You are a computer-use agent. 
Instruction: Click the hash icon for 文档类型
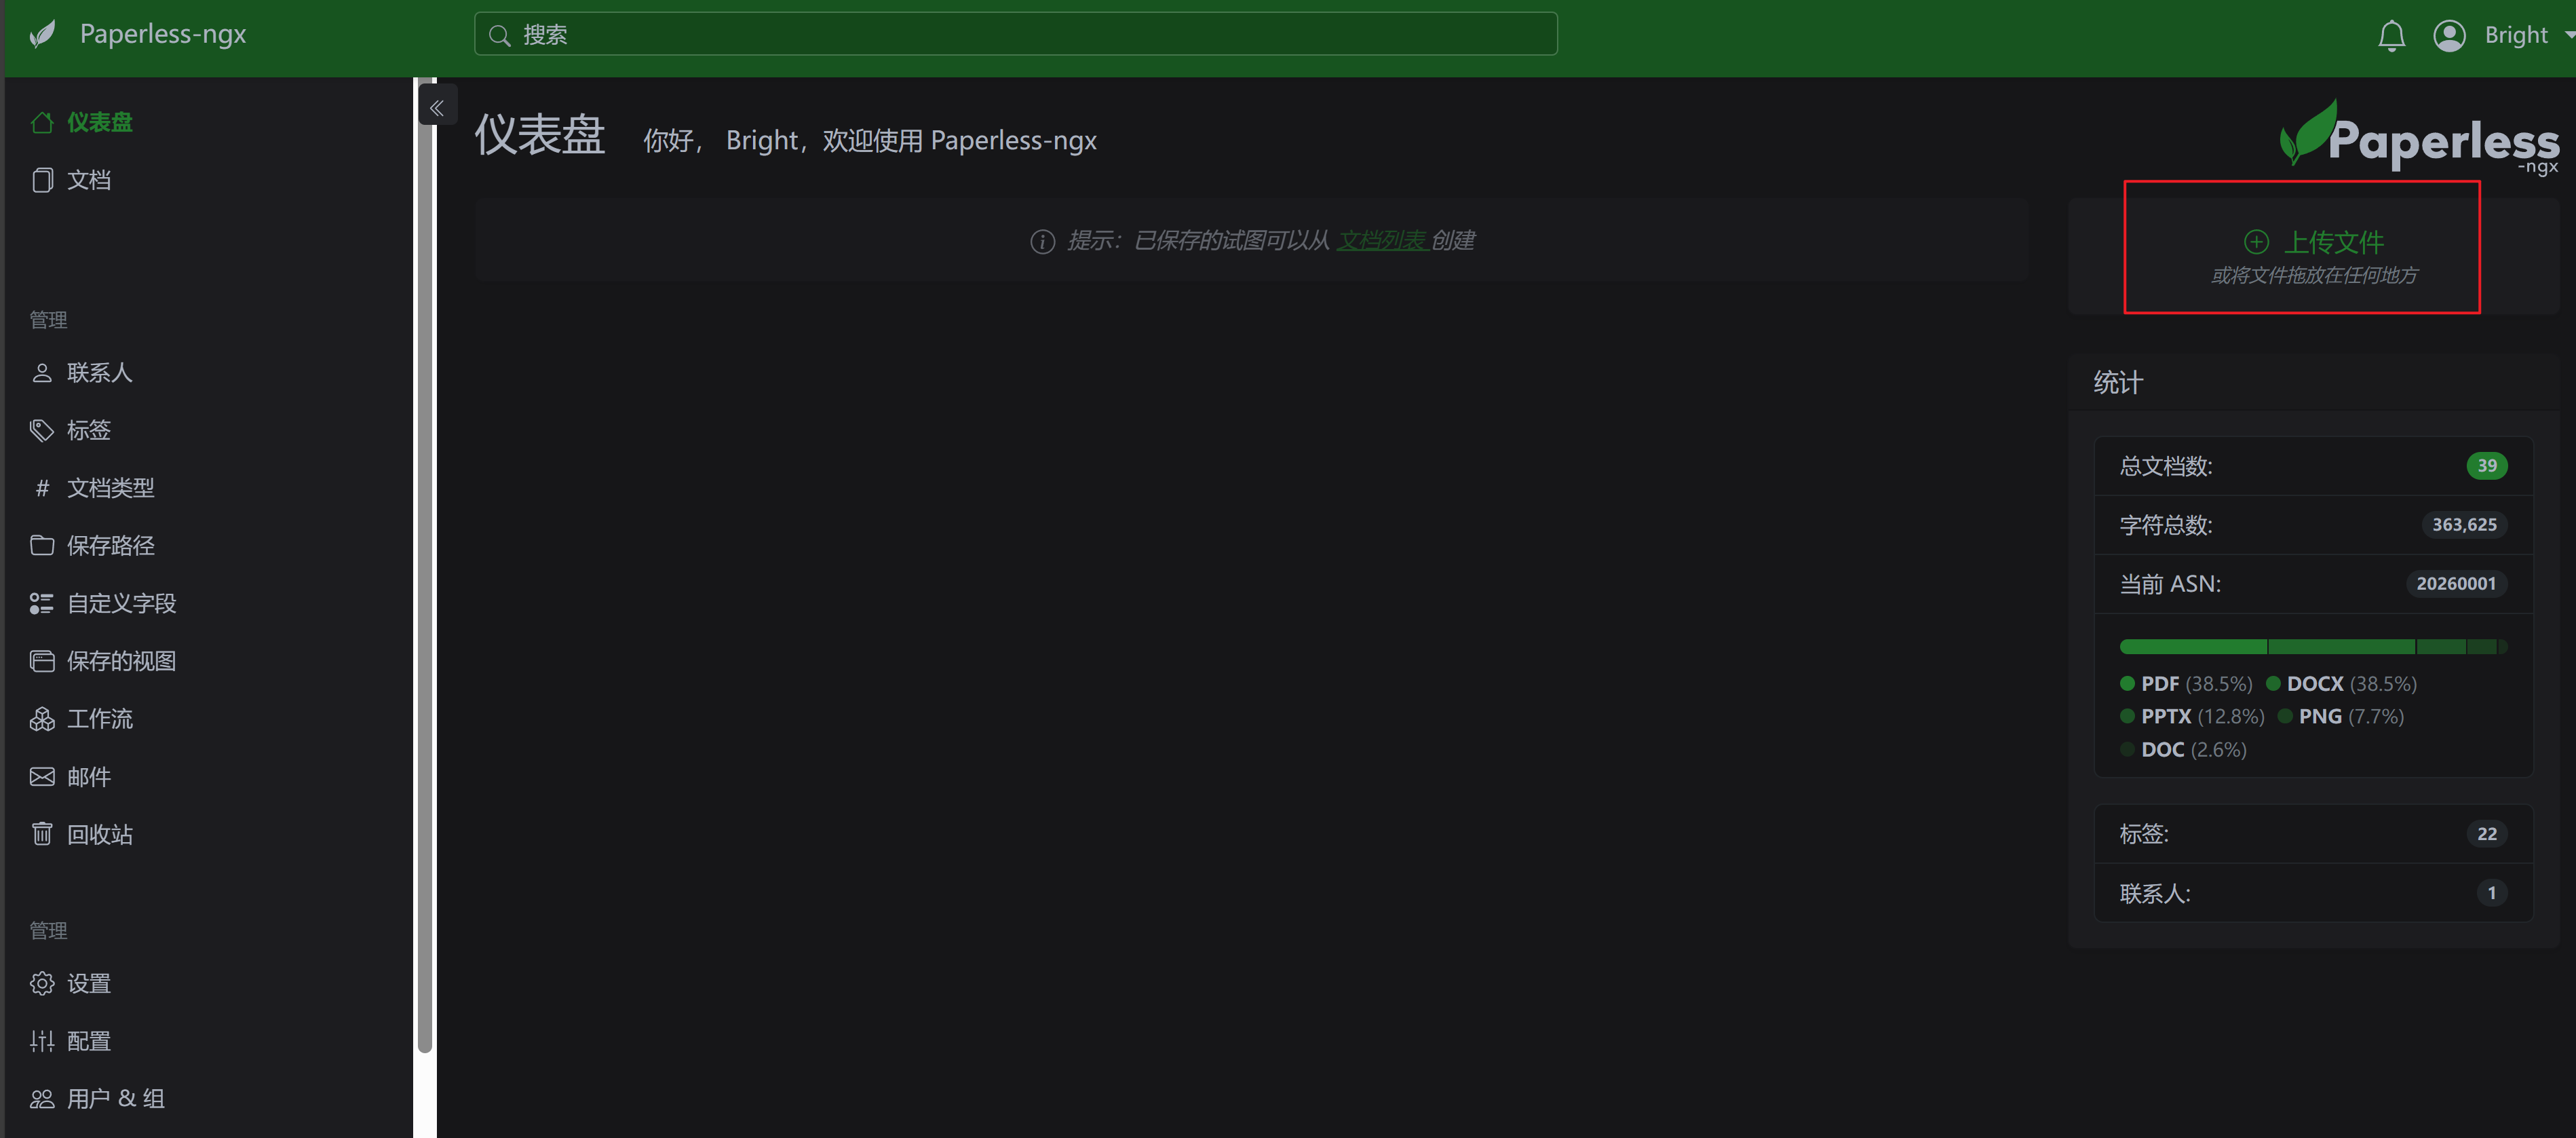coord(42,488)
